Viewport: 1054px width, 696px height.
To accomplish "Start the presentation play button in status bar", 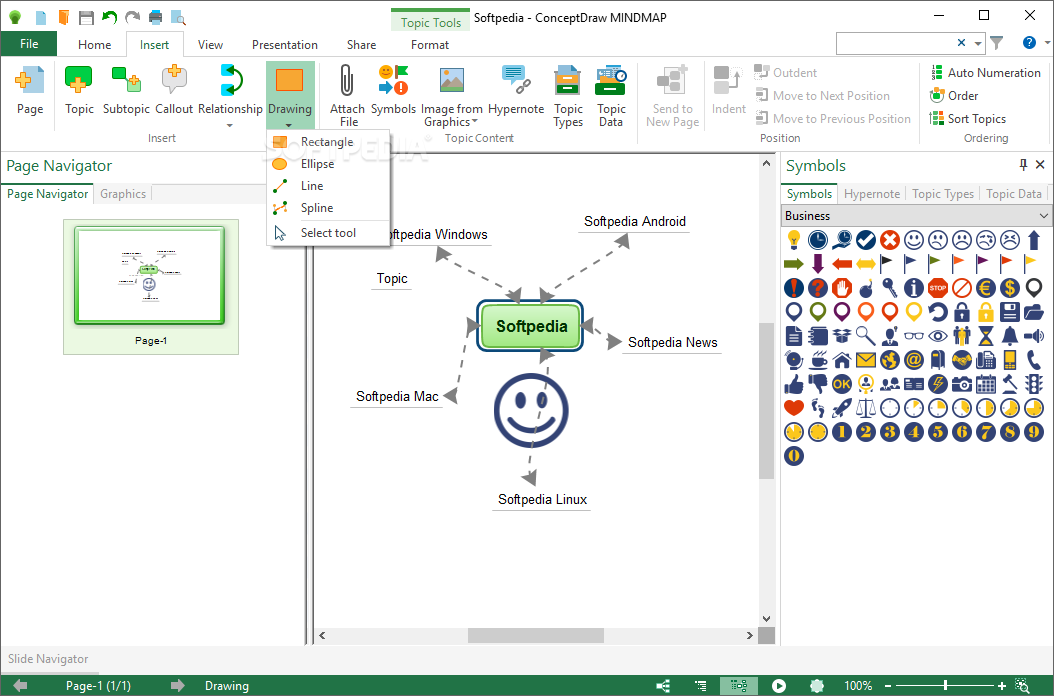I will 778,686.
